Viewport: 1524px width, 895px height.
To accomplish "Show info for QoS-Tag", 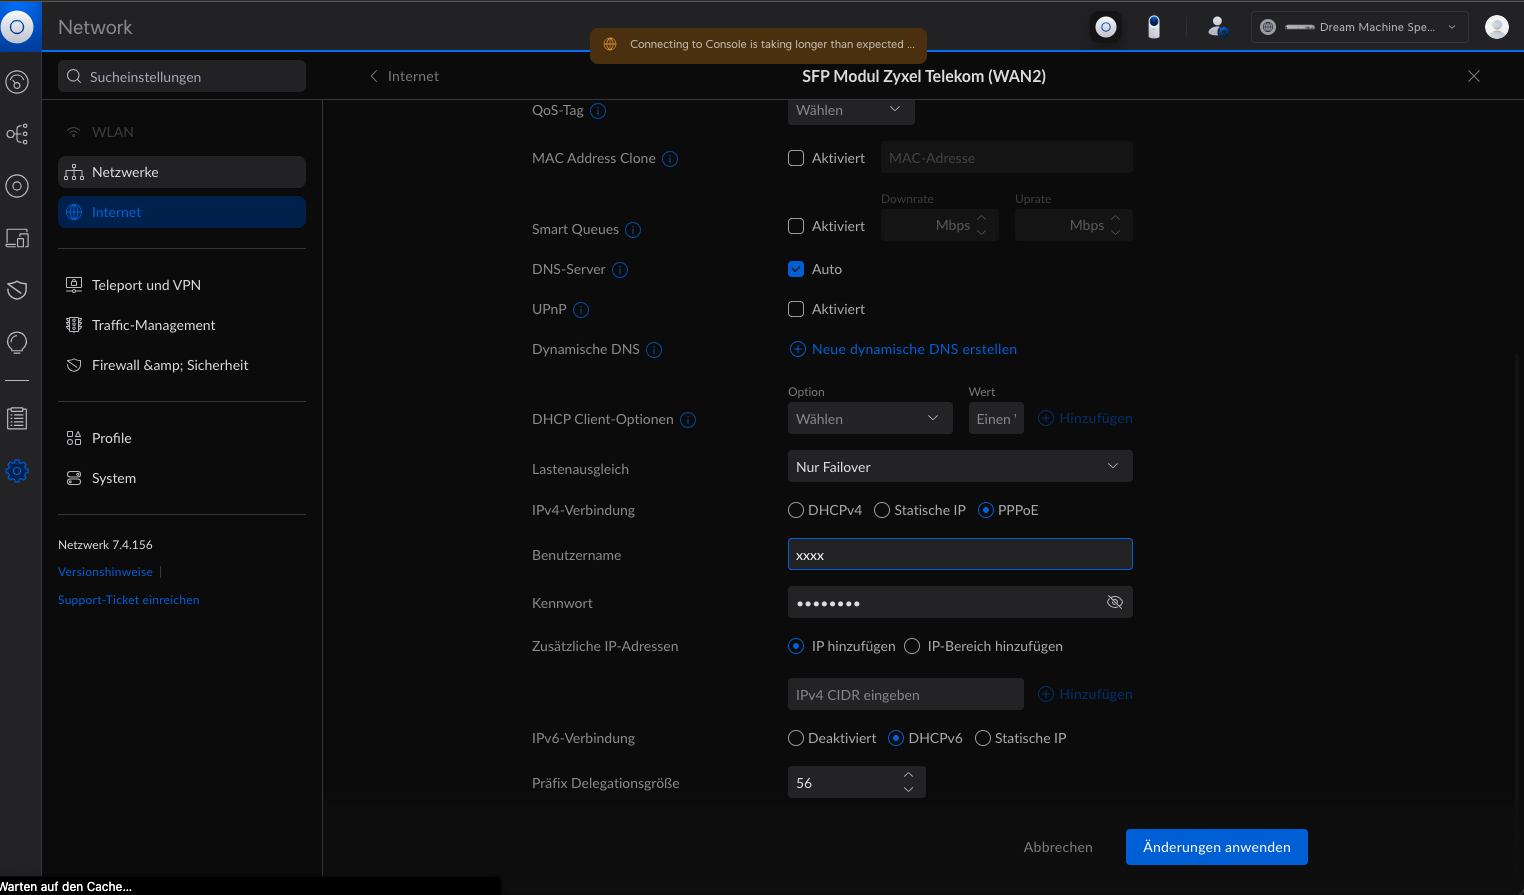I will click(598, 111).
